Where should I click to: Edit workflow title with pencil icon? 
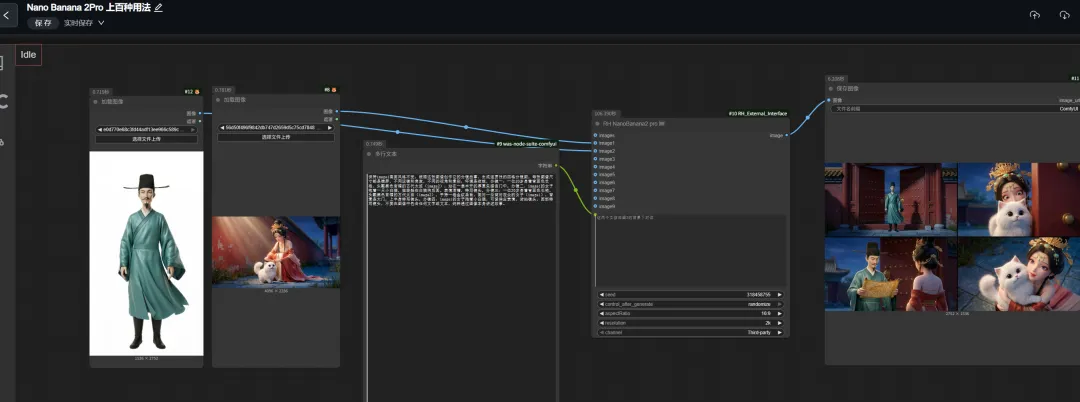[158, 8]
